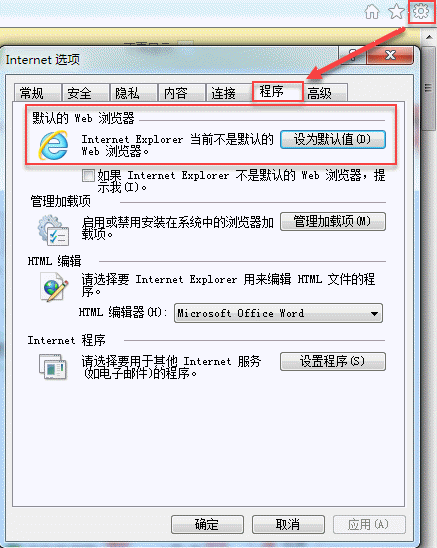The image size is (437, 548).
Task: Click the Internet programs windows icon
Action: click(x=53, y=366)
